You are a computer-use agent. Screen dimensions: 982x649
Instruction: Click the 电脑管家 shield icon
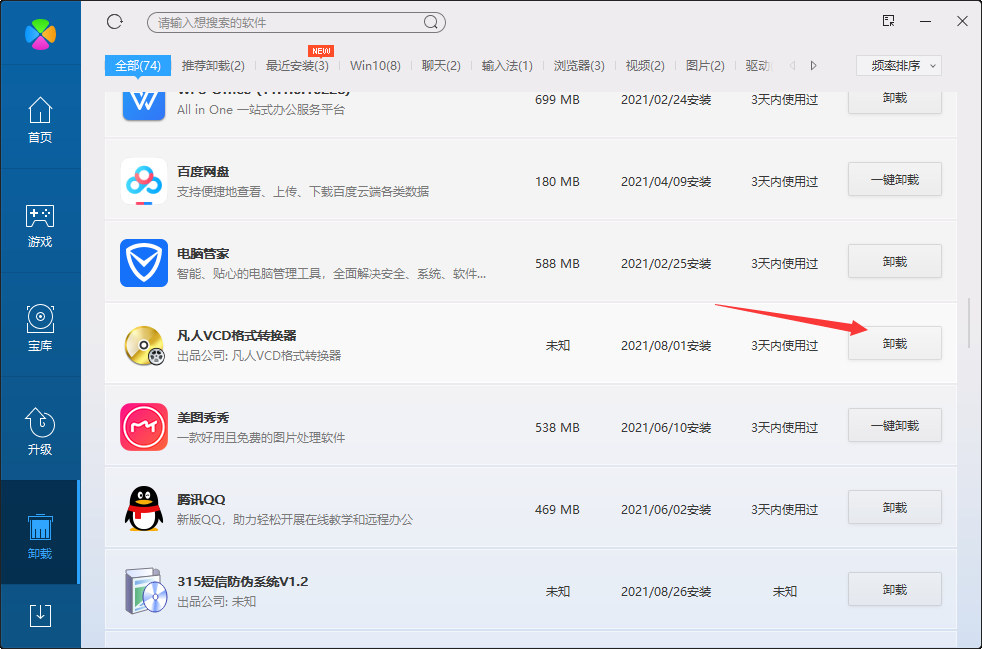(x=144, y=263)
